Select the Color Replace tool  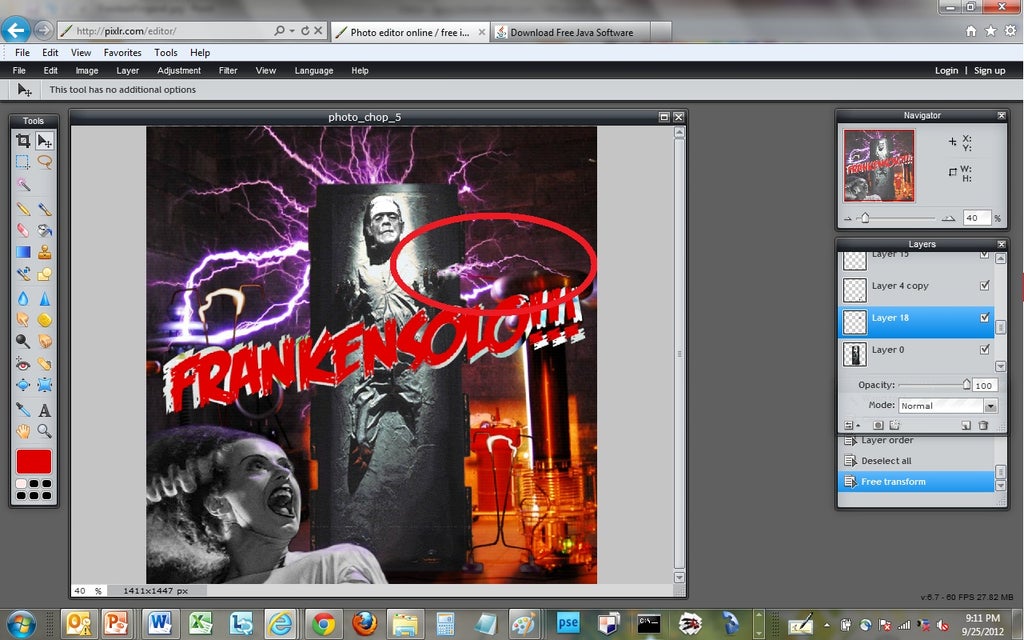(23, 274)
